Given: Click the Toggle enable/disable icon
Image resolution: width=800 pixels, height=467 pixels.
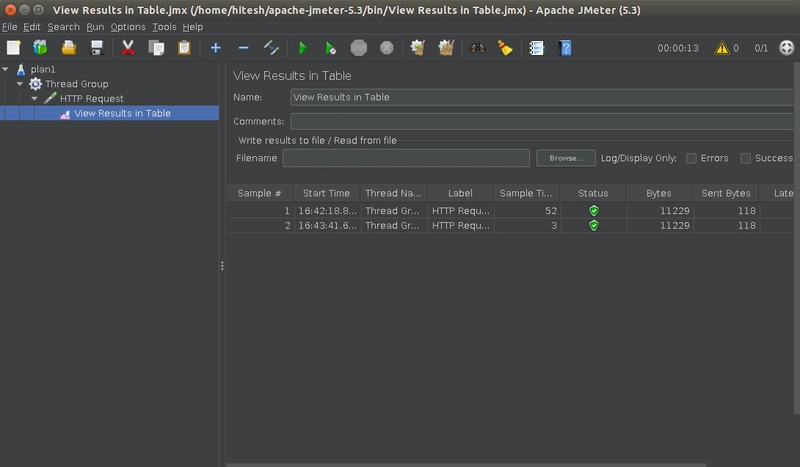Looking at the screenshot, I should pos(271,48).
